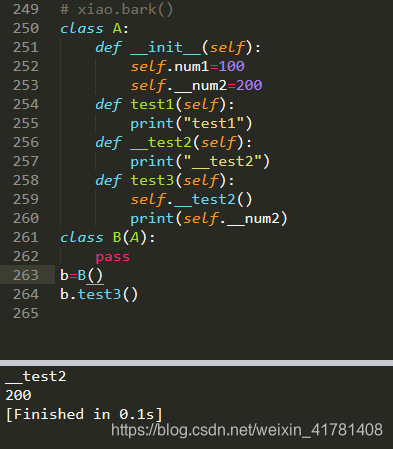Image resolution: width=393 pixels, height=449 pixels.
Task: Click line number 257 in gutter
Action: click(x=26, y=161)
